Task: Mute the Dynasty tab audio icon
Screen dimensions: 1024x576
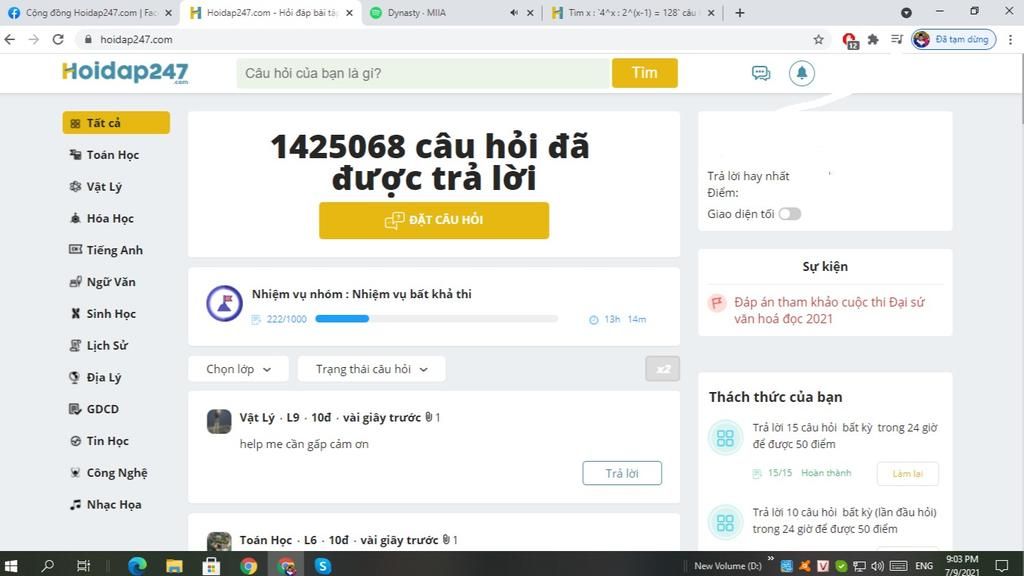Action: coord(514,12)
